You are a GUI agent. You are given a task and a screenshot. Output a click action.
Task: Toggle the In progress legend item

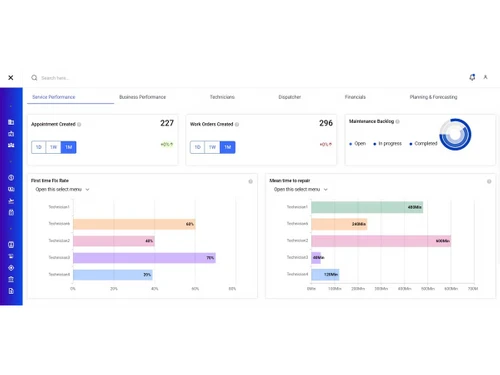pos(387,143)
